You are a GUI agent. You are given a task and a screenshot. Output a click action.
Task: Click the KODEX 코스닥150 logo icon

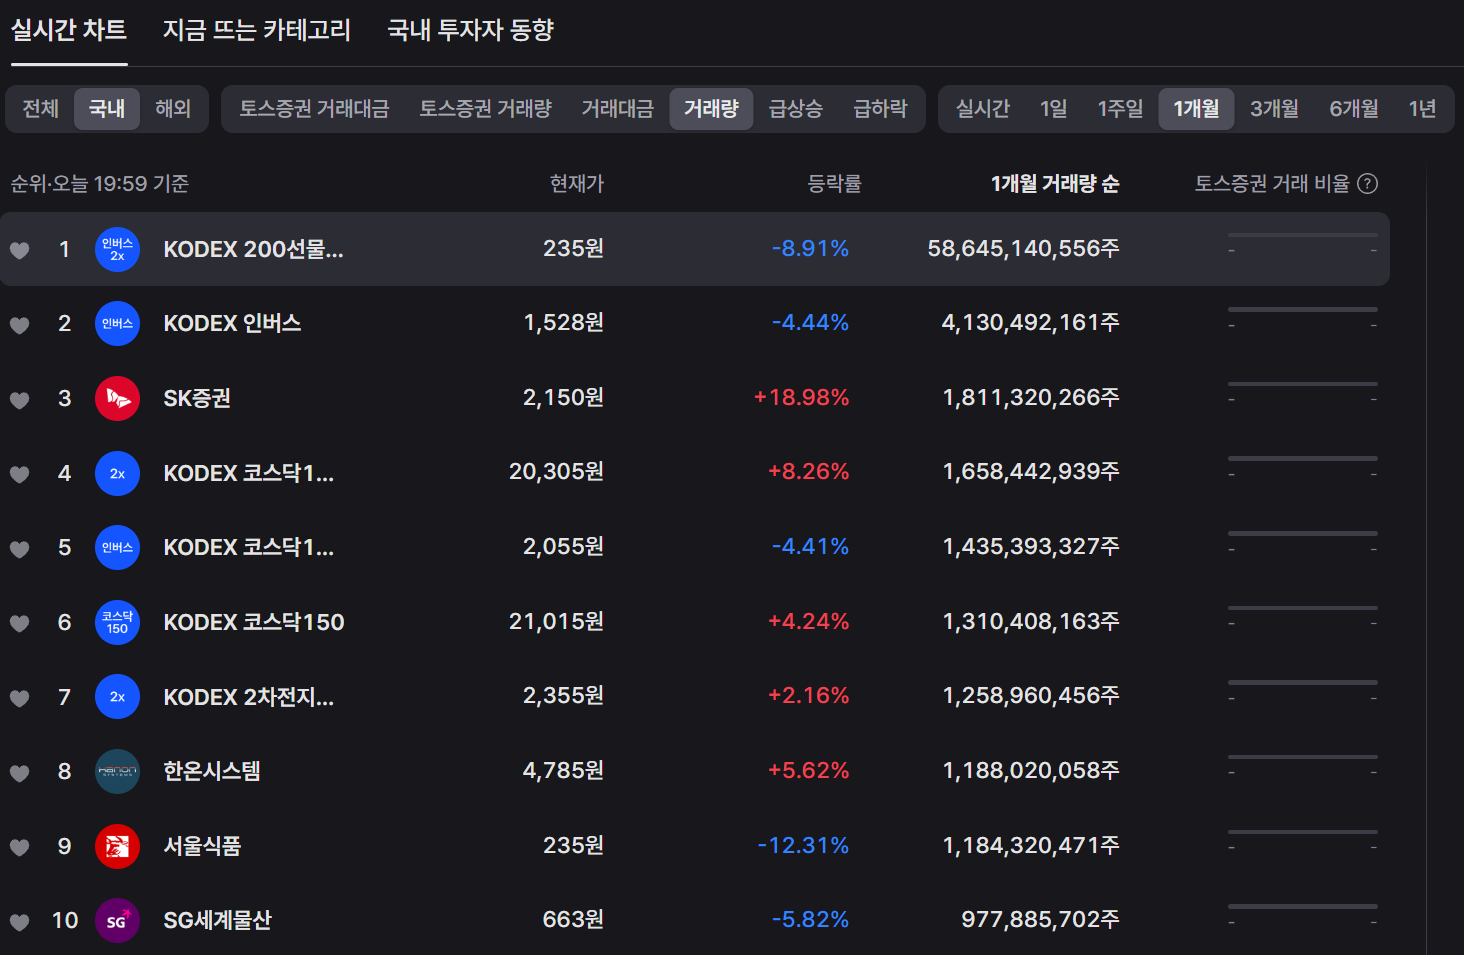pos(117,622)
